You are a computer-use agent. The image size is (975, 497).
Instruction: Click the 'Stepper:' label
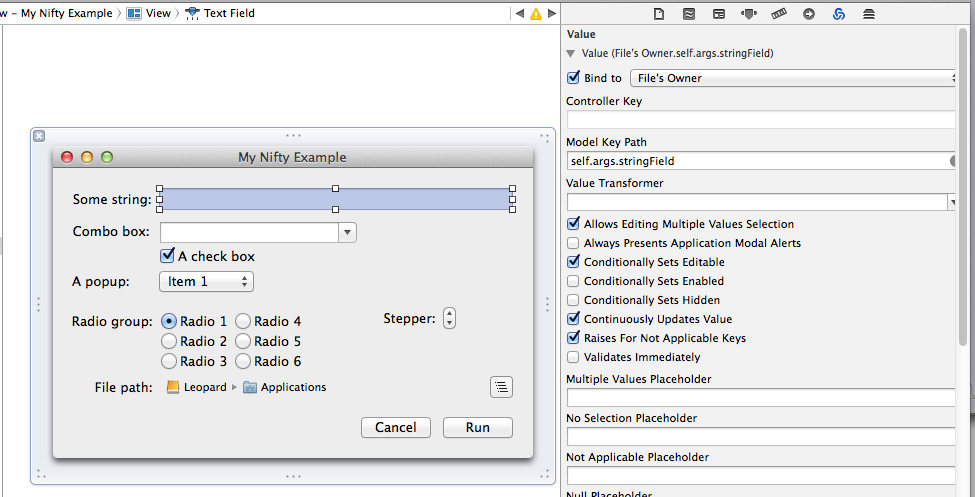[x=410, y=318]
